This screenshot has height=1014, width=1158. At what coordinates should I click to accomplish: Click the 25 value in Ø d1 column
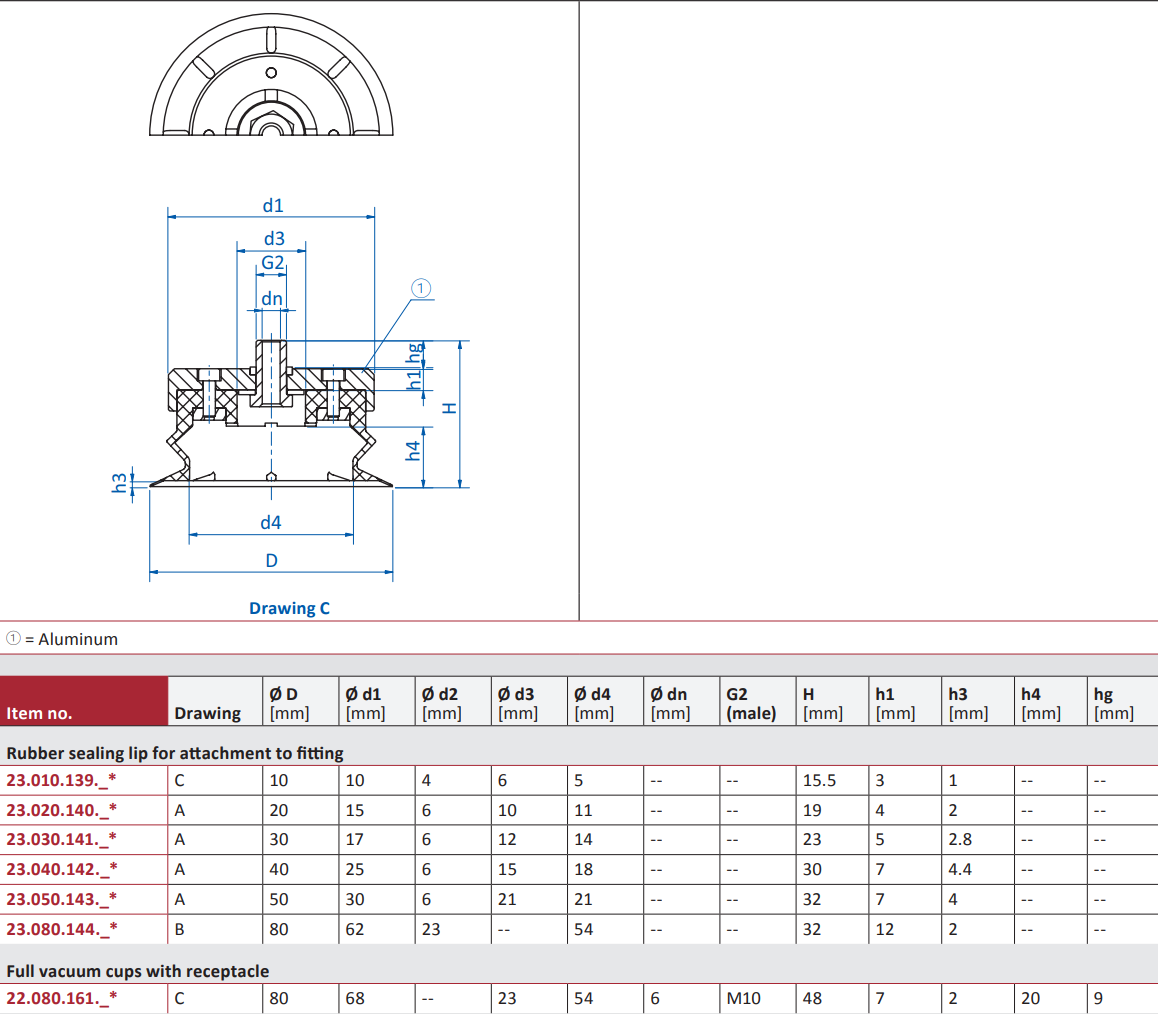[355, 869]
